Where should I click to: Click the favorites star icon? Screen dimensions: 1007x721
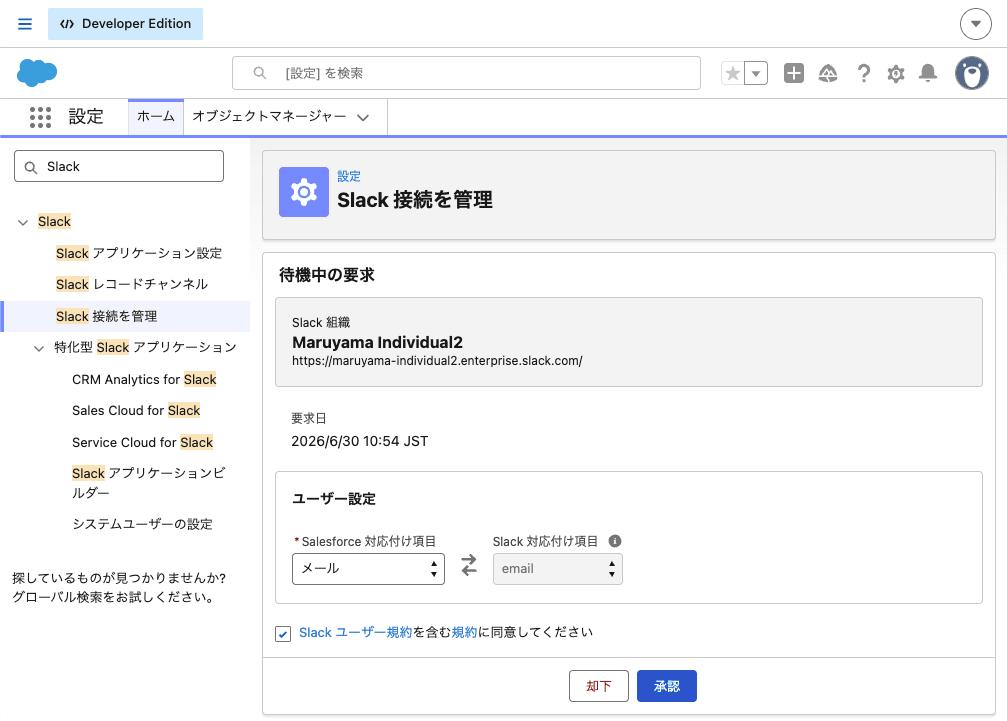click(x=733, y=73)
